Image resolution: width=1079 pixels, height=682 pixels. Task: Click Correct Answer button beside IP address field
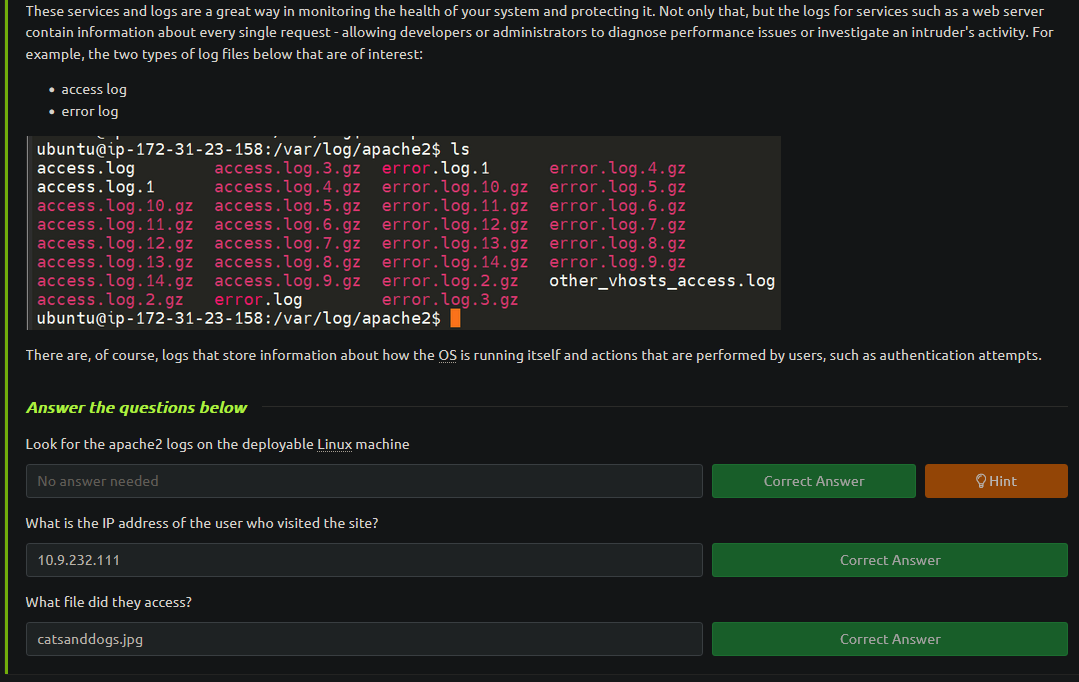(889, 560)
